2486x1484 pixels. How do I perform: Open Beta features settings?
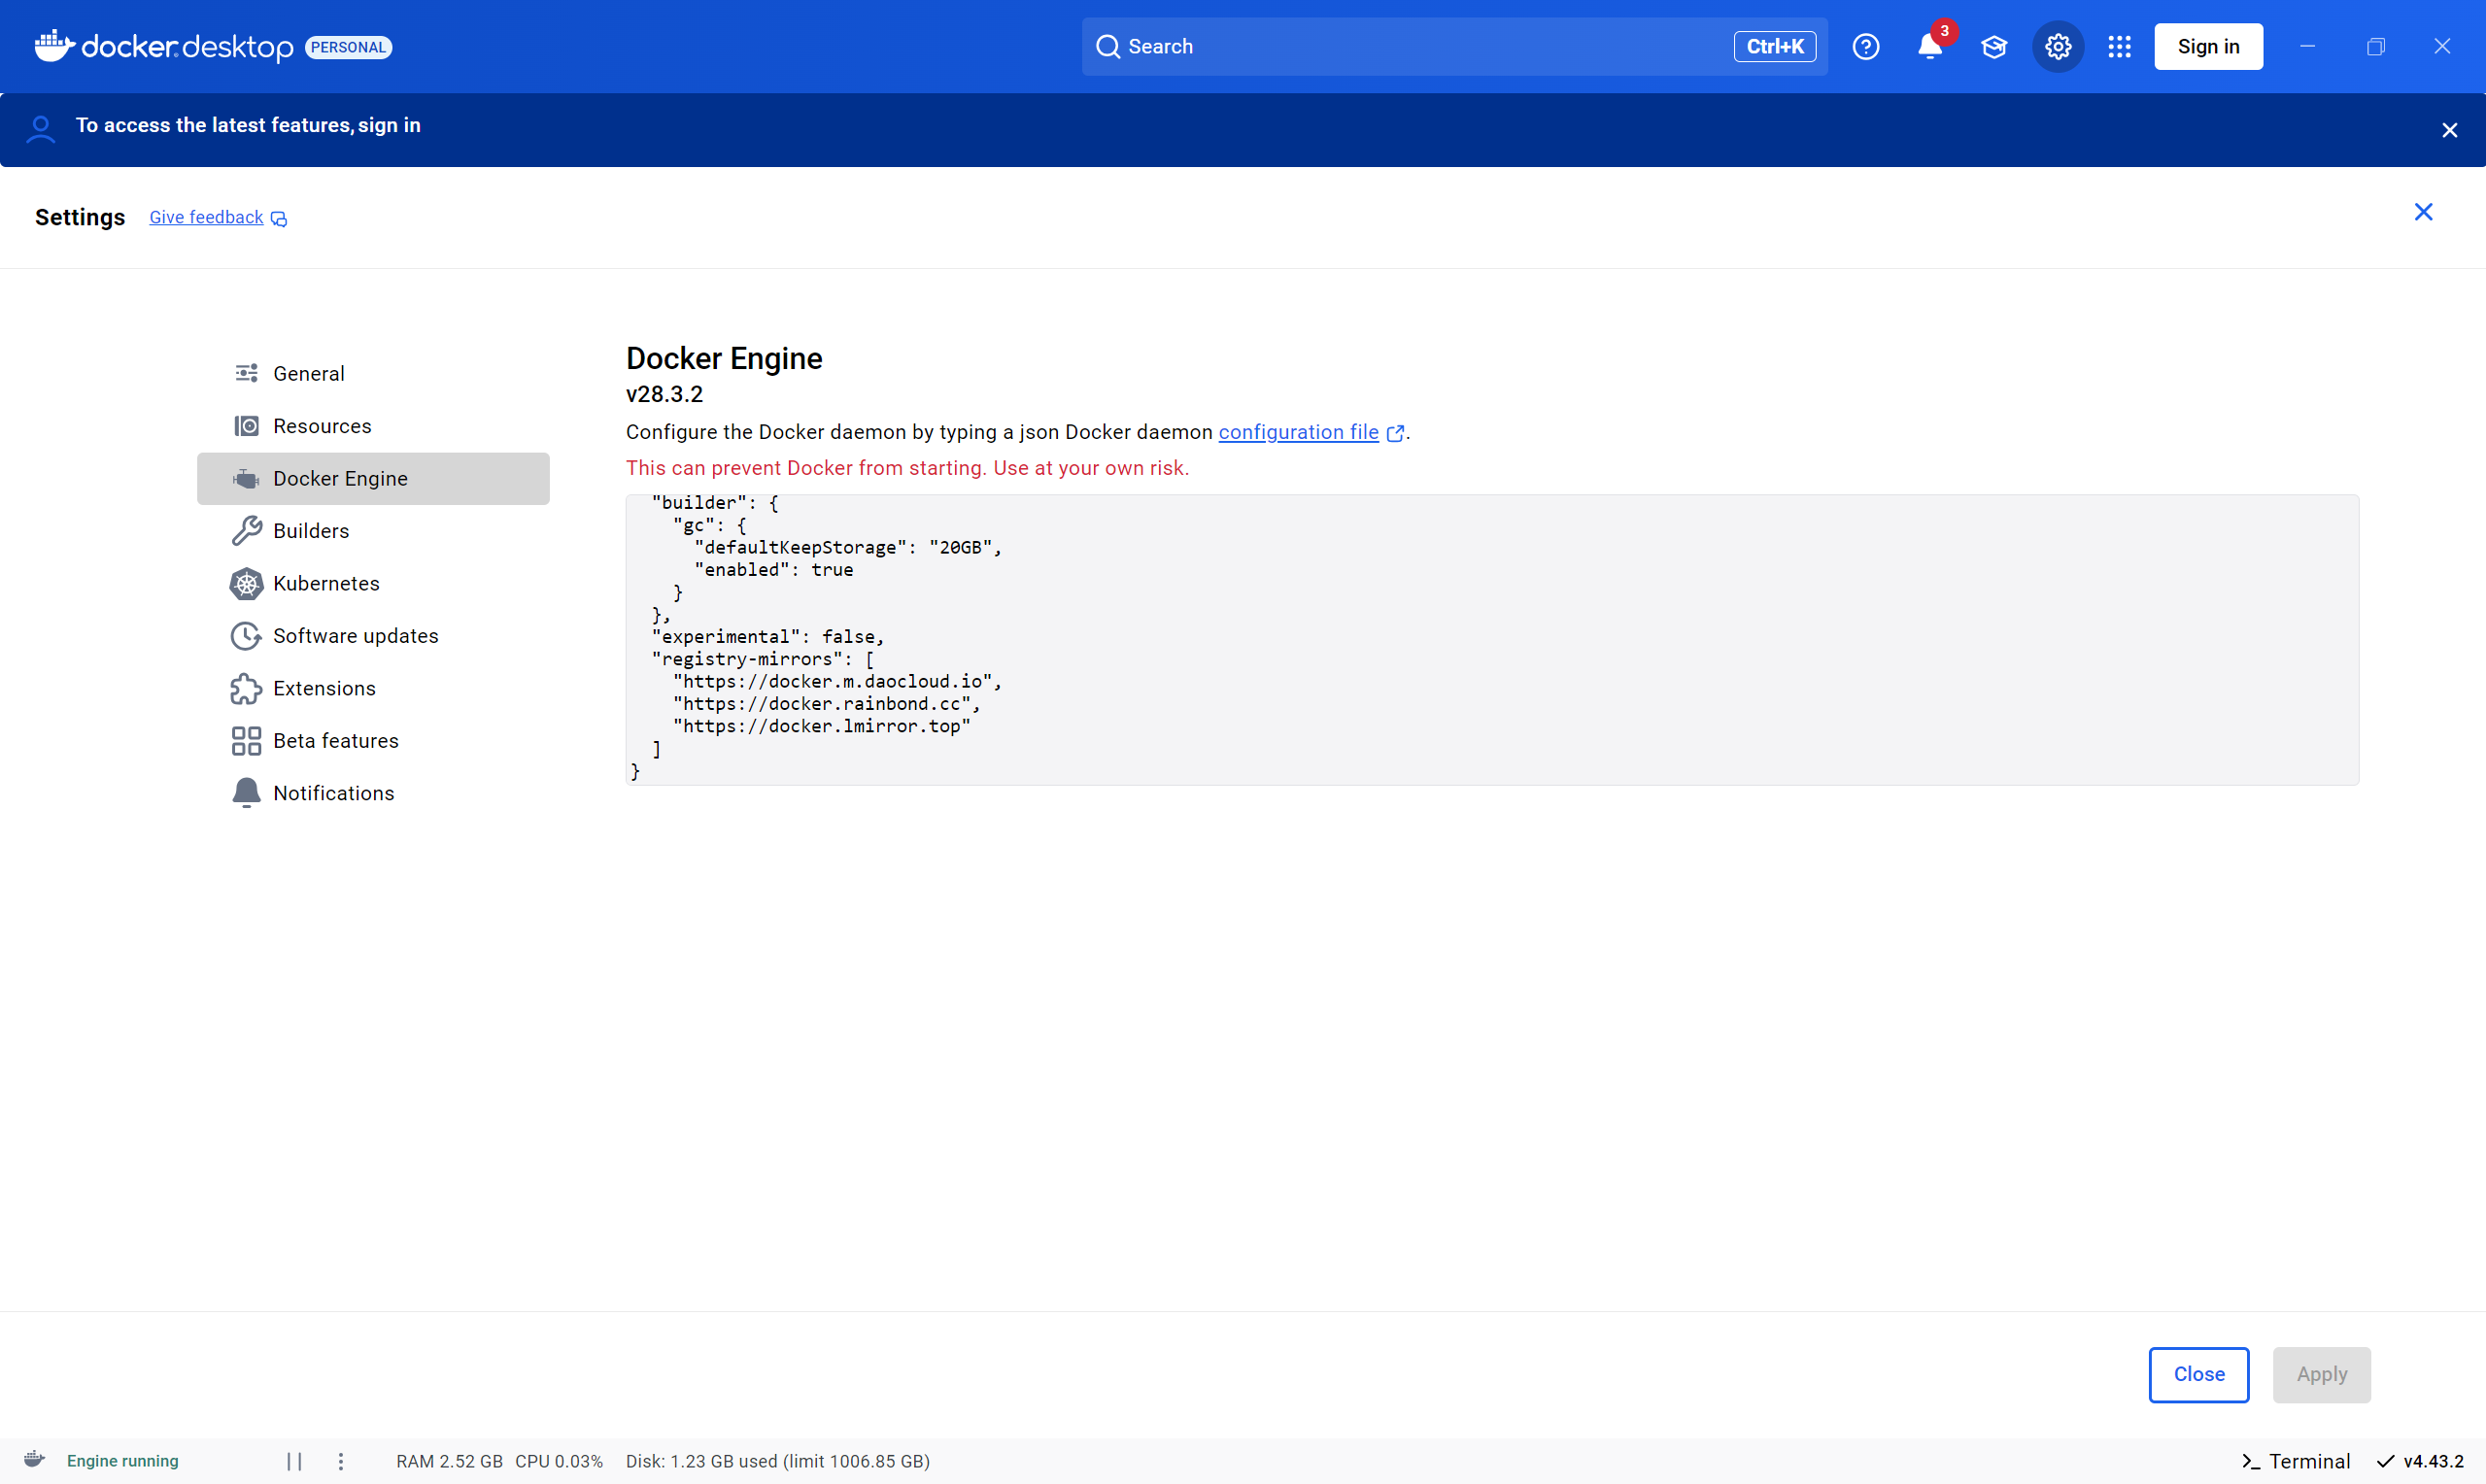pos(373,741)
